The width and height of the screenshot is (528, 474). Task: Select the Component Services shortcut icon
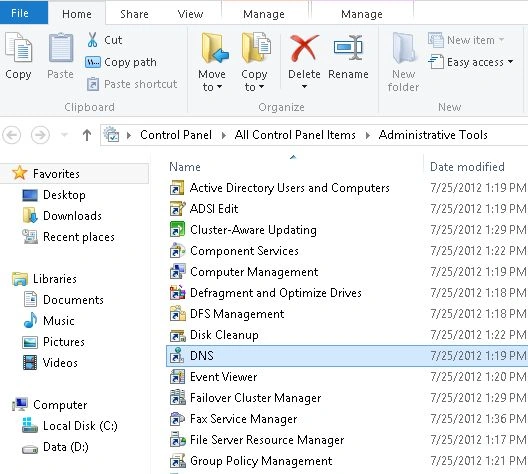(177, 250)
